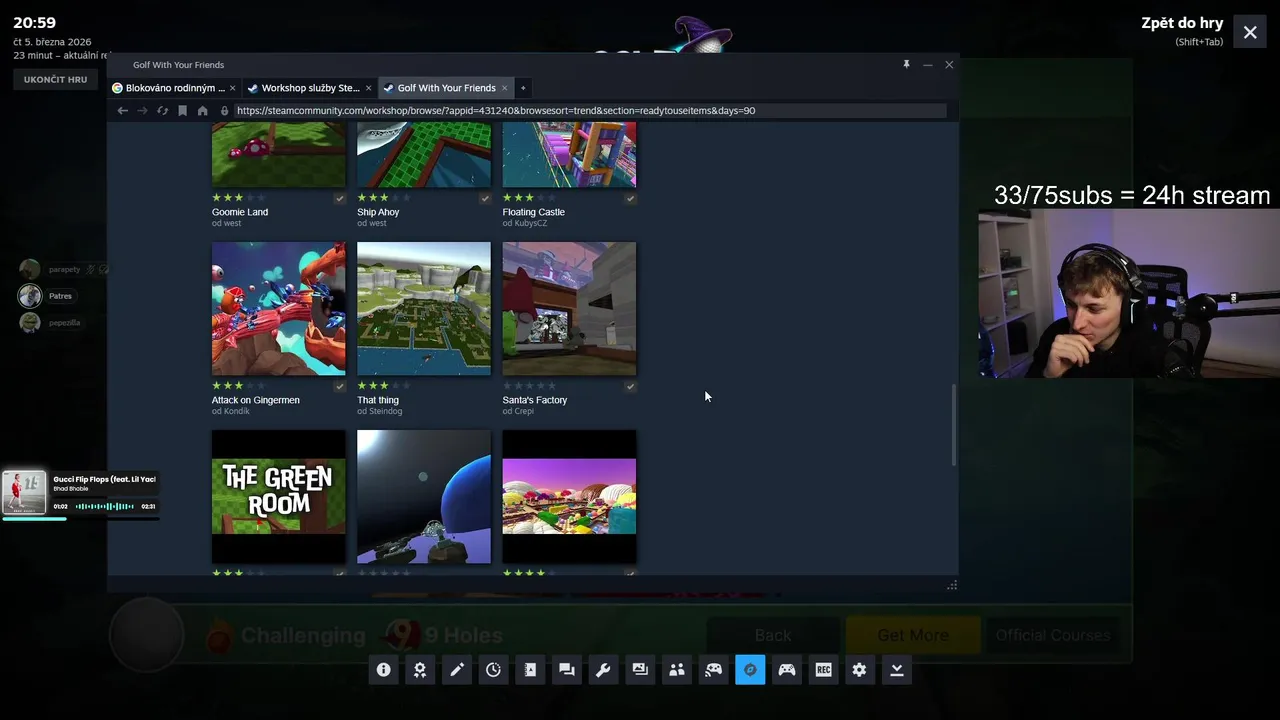This screenshot has height=720, width=1280.
Task: Open the friends list icon
Action: click(x=677, y=670)
